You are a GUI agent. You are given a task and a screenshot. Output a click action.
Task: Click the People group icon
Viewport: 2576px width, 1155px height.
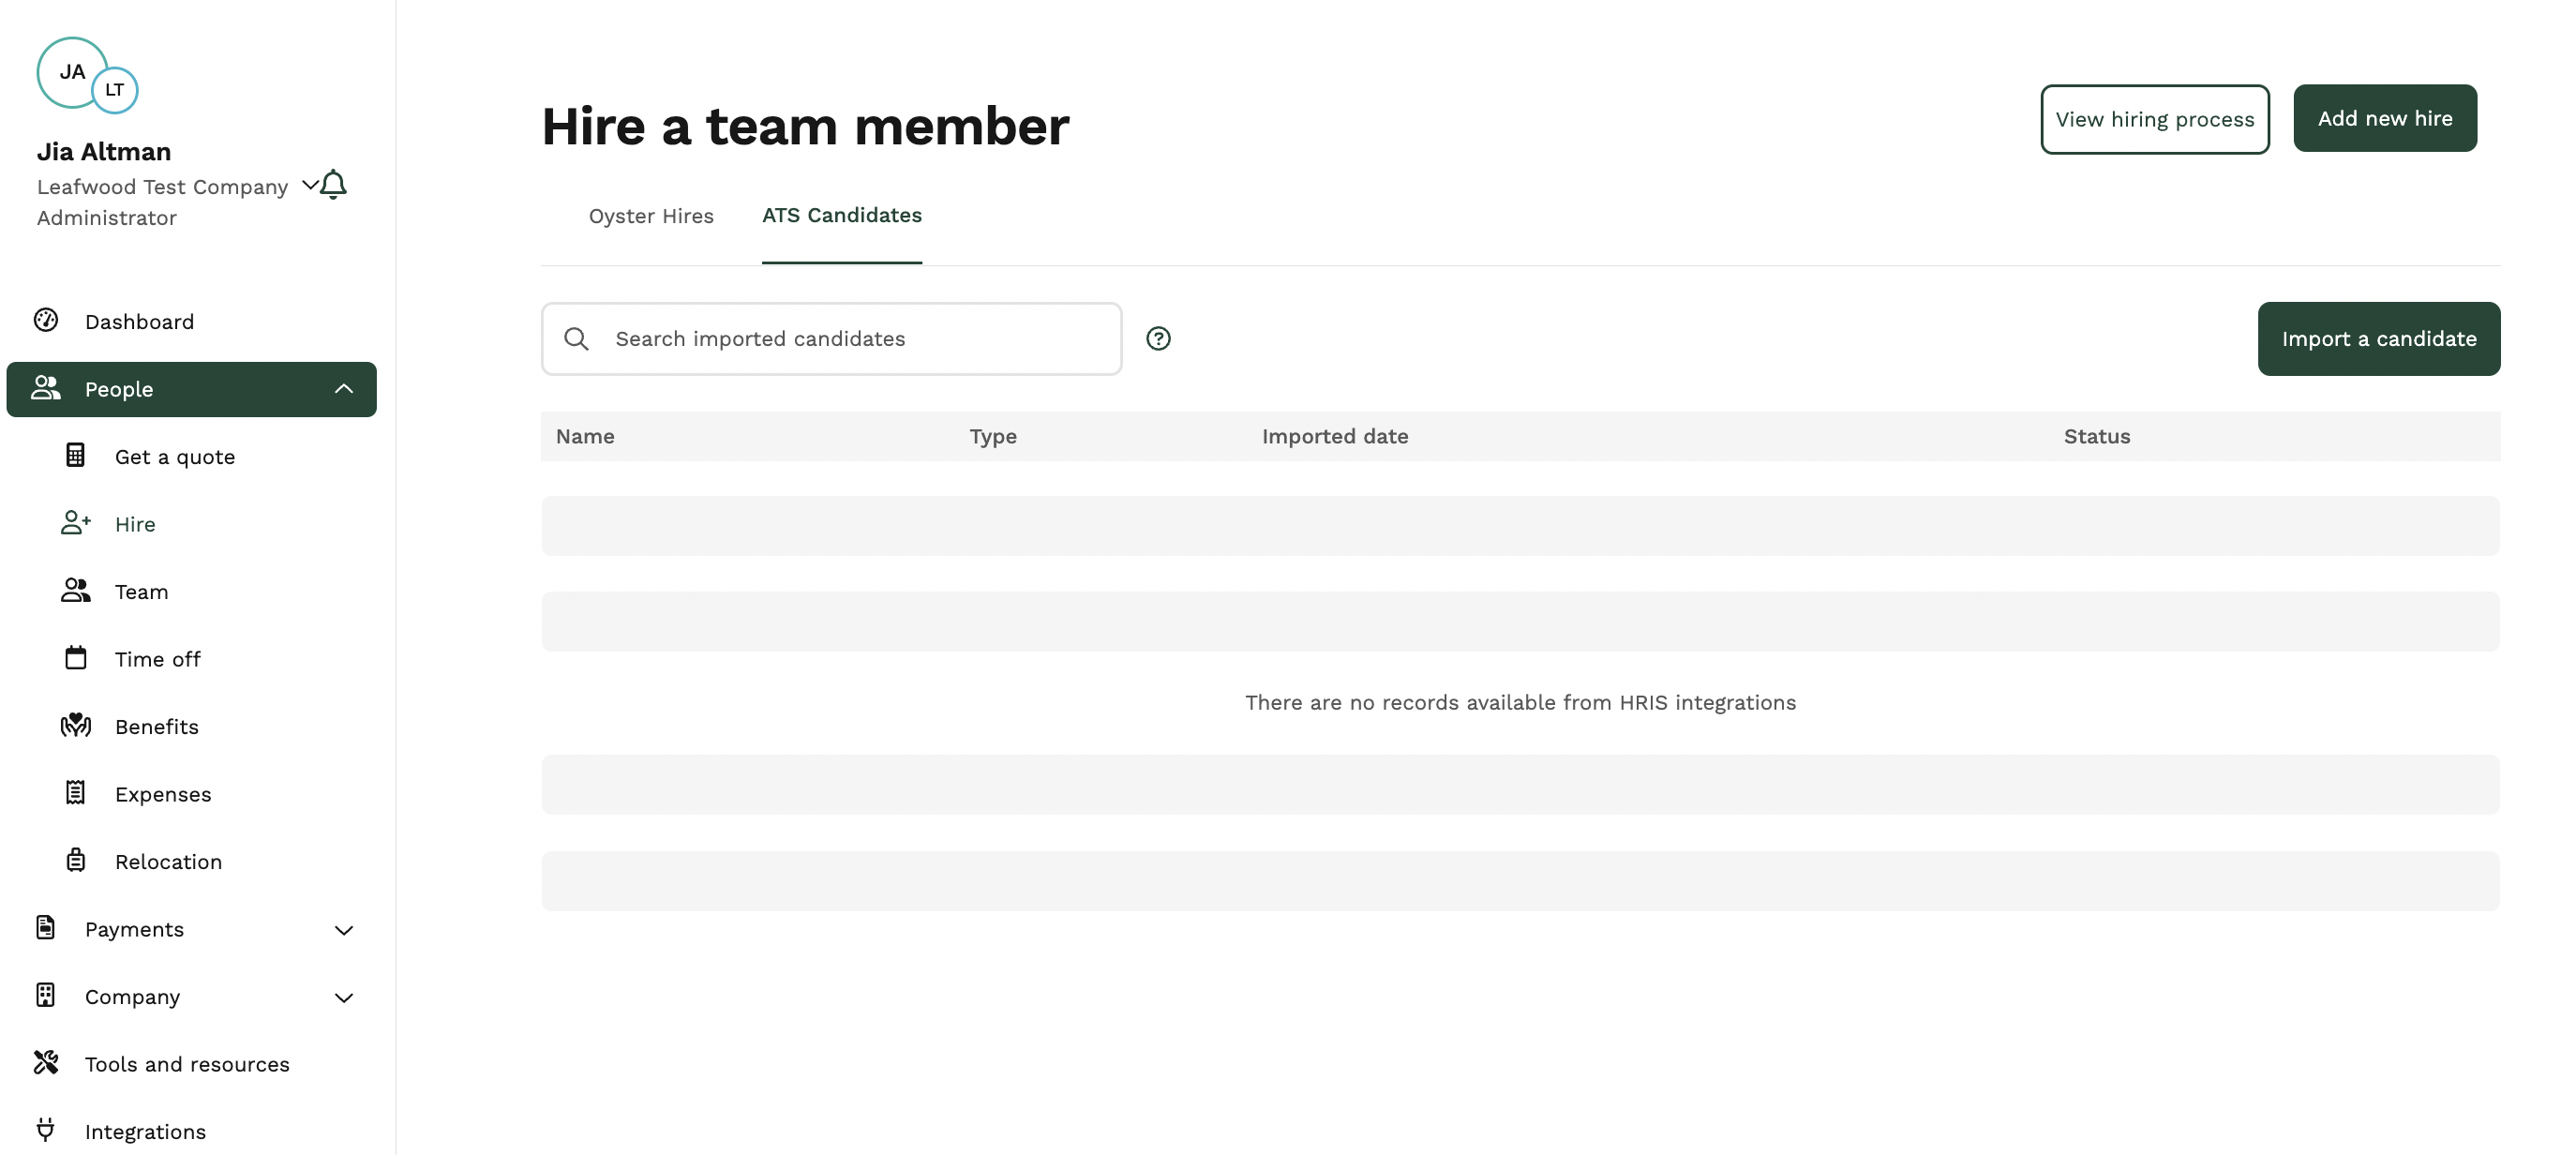point(46,388)
